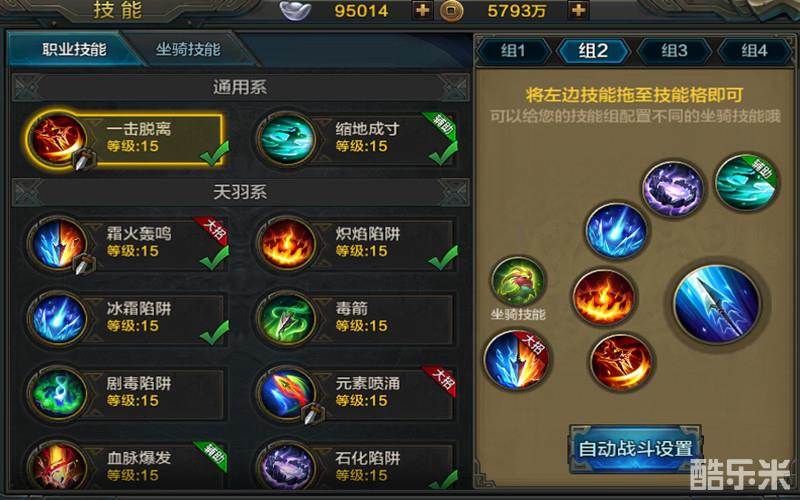The width and height of the screenshot is (800, 500).
Task: Switch to skill group 组3
Action: 674,51
